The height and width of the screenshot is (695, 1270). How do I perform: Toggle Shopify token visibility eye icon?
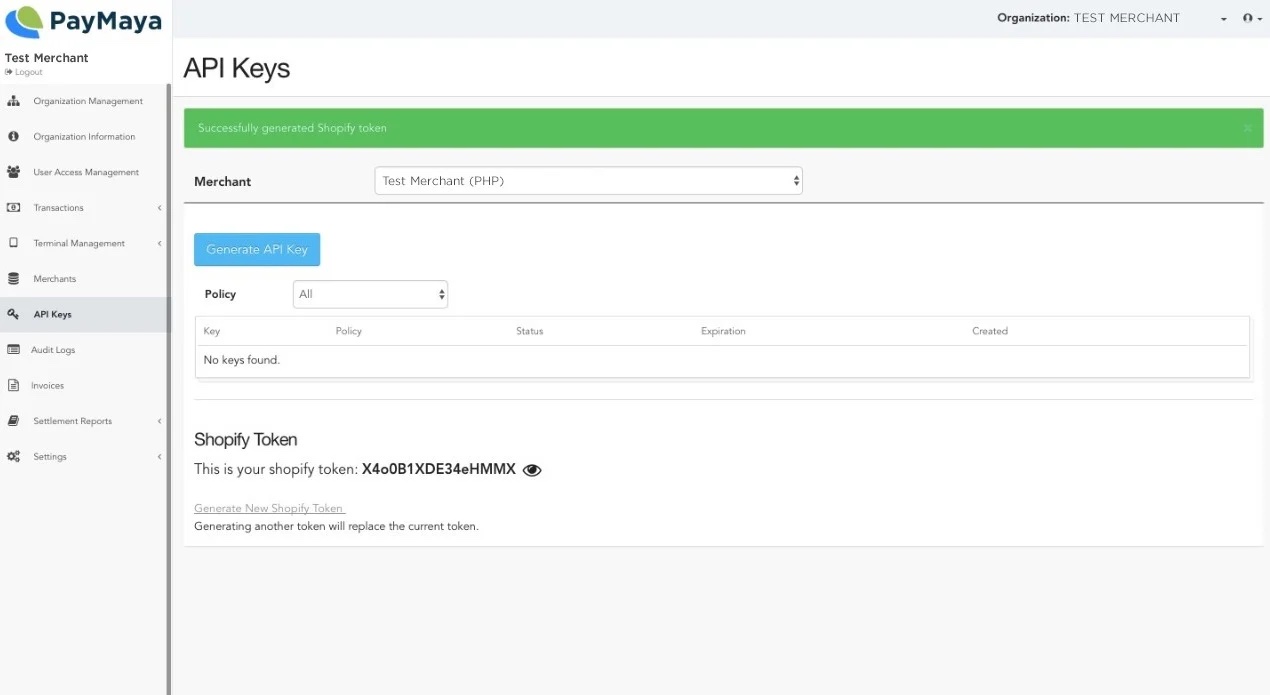[532, 470]
